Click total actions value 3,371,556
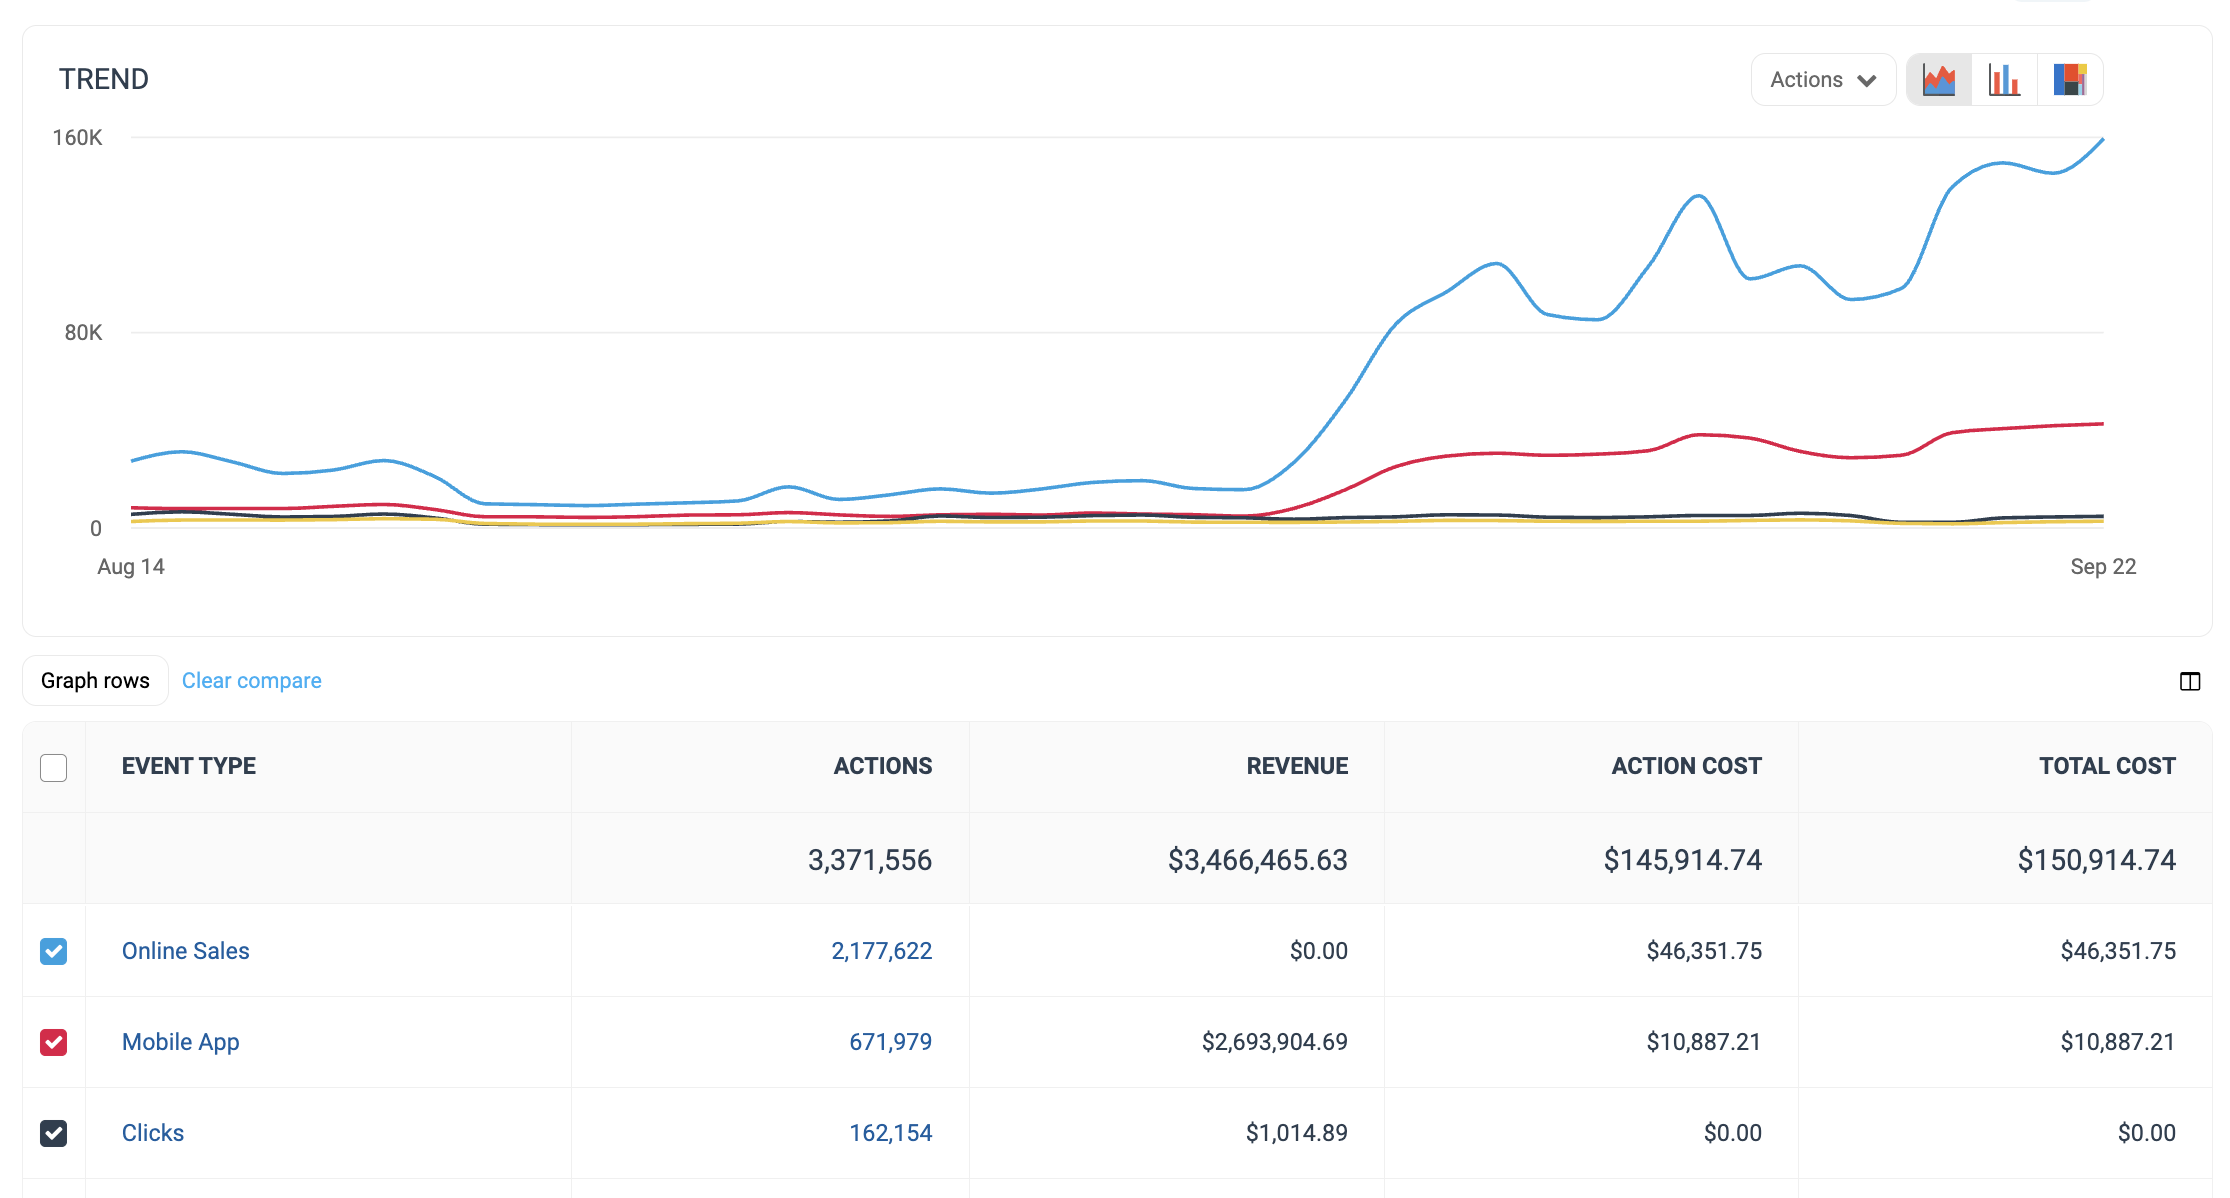Screen dimensions: 2230x1198 coord(870,860)
